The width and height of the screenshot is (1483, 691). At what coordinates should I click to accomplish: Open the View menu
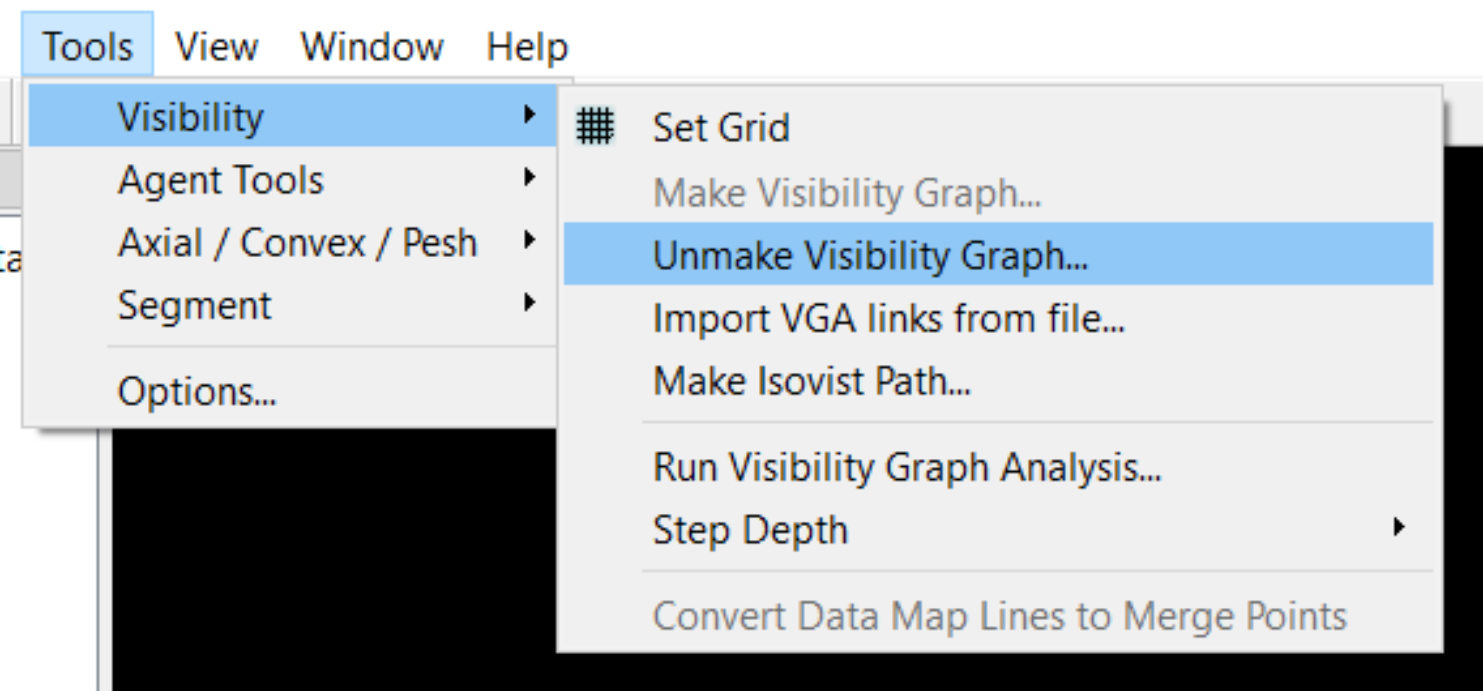(217, 46)
